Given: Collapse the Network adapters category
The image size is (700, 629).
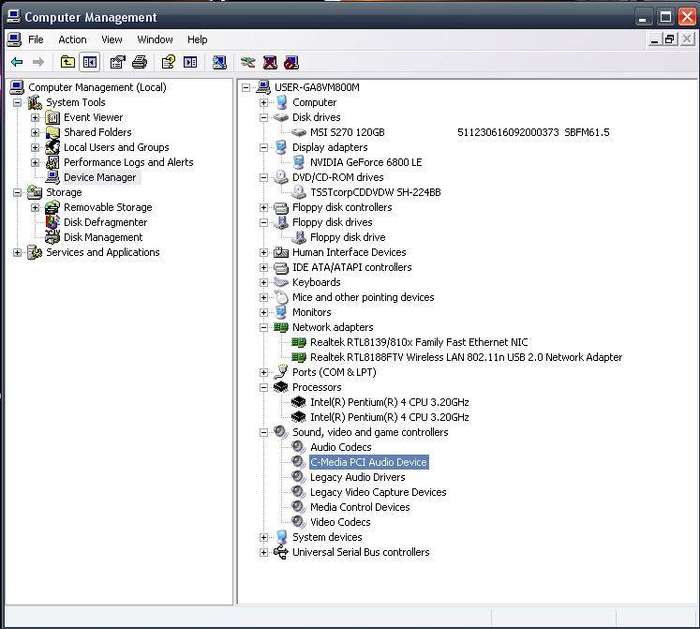Looking at the screenshot, I should click(264, 328).
